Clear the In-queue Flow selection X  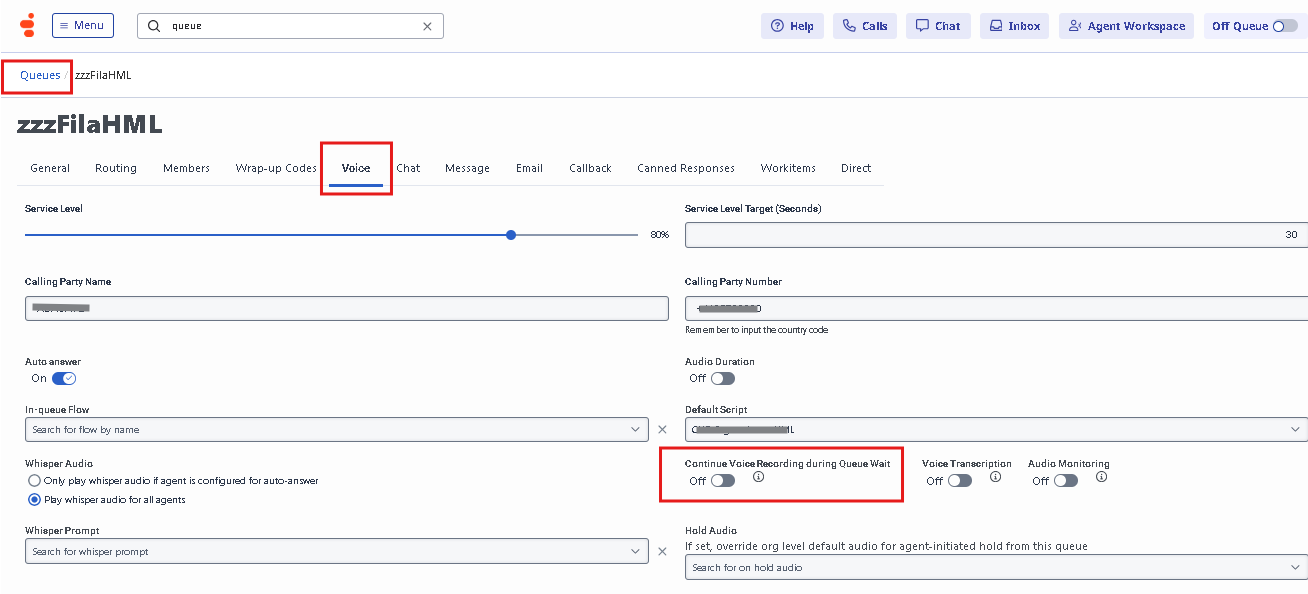tap(661, 429)
